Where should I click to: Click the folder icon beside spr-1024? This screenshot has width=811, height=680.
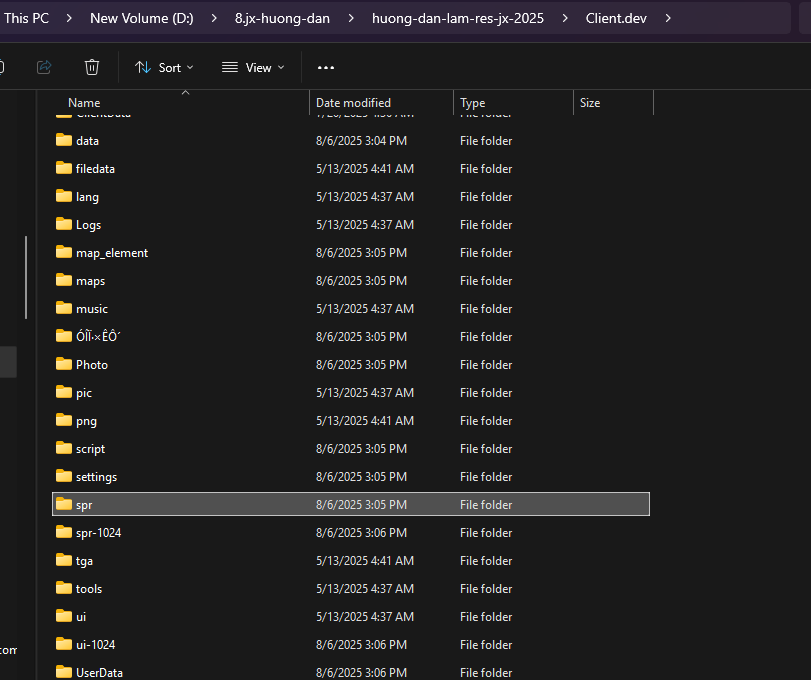64,533
